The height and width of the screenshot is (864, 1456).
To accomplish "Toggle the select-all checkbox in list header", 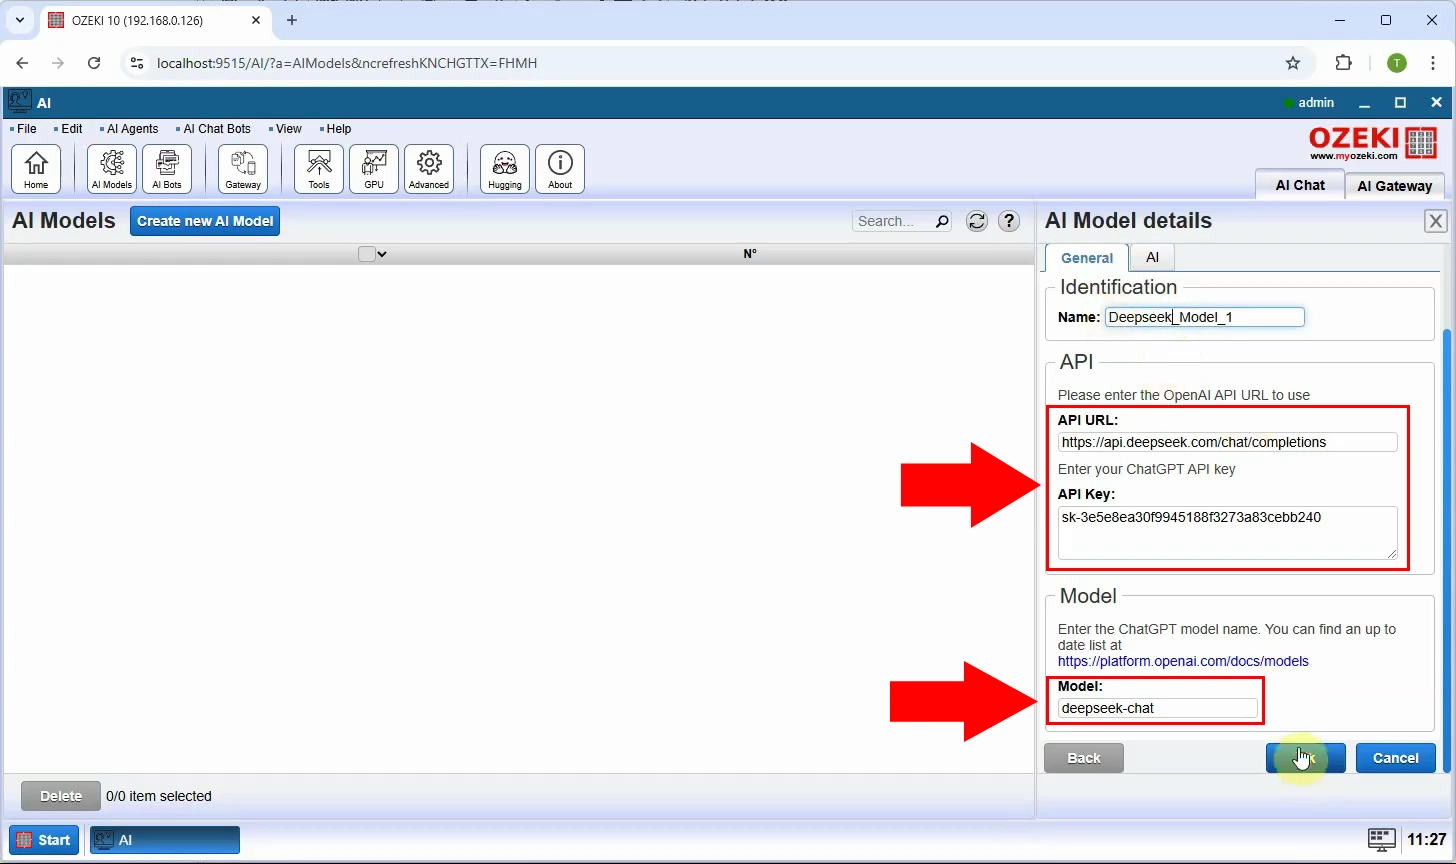I will point(367,254).
